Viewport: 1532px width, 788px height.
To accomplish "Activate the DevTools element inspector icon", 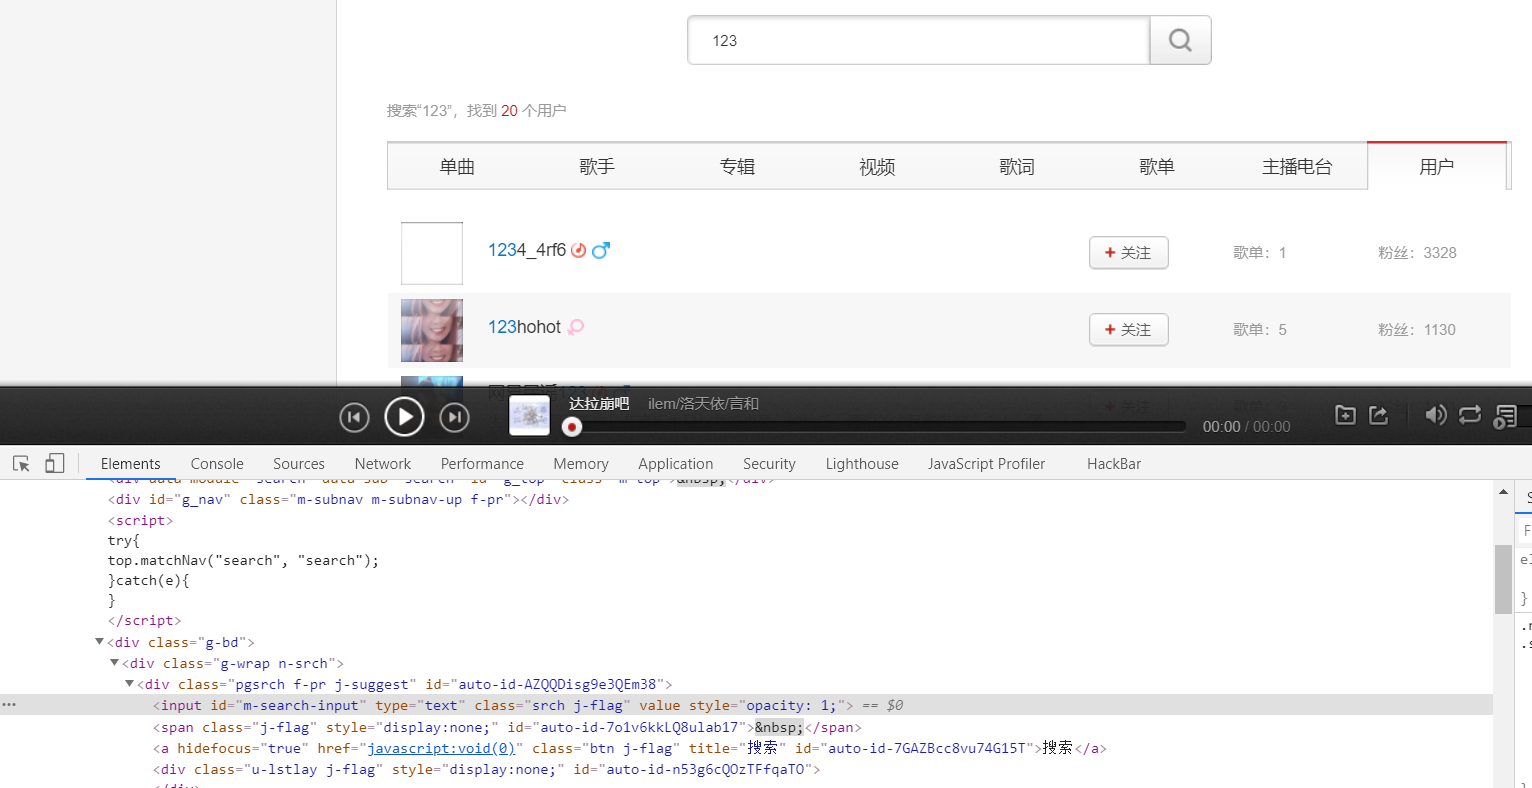I will click(21, 464).
